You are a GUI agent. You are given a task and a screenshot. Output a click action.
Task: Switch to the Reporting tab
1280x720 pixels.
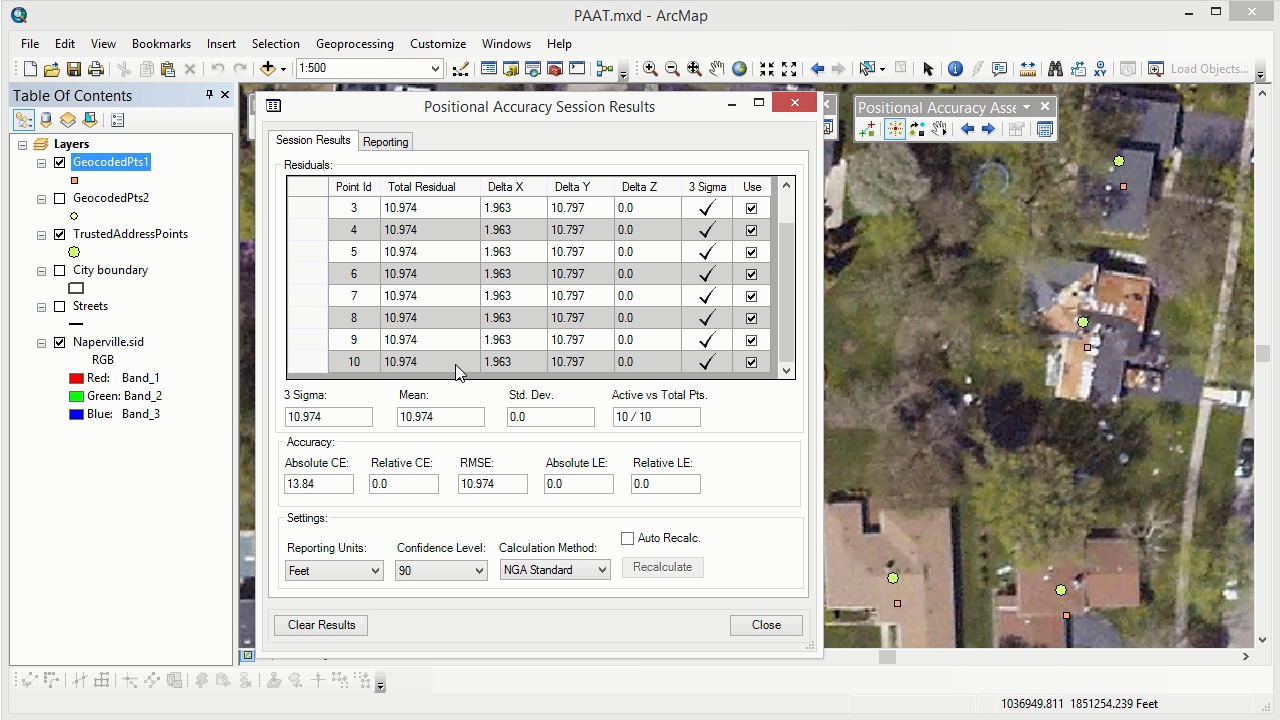(385, 142)
